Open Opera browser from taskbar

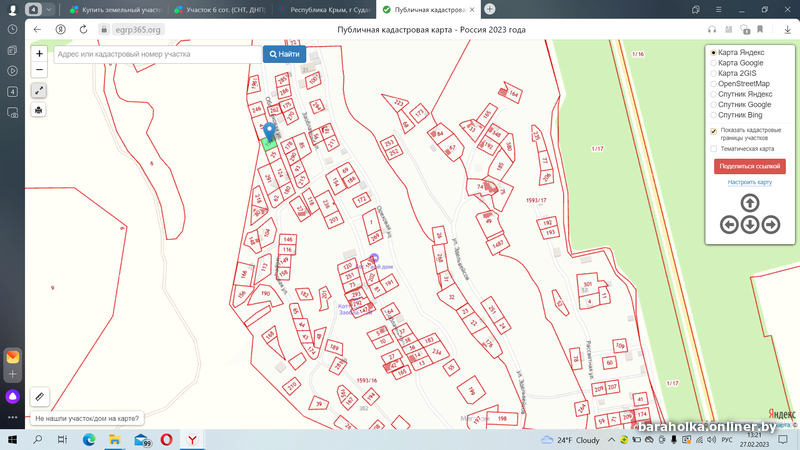coord(166,440)
